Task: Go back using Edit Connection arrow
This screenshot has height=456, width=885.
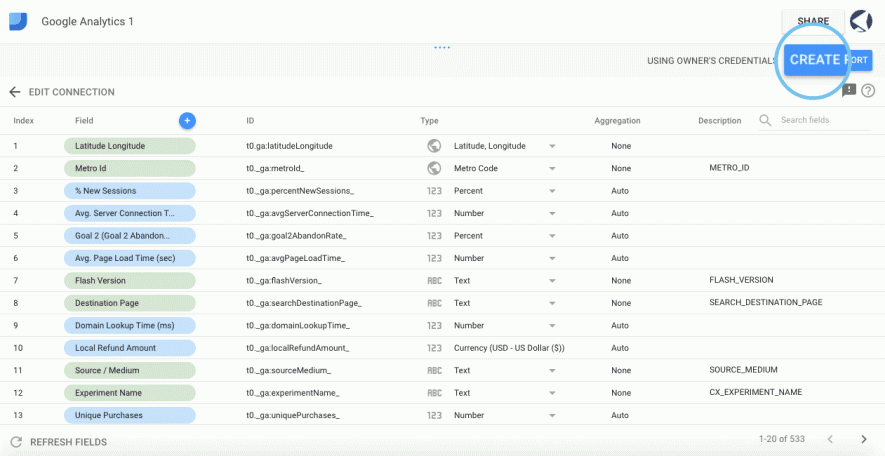Action: (15, 92)
